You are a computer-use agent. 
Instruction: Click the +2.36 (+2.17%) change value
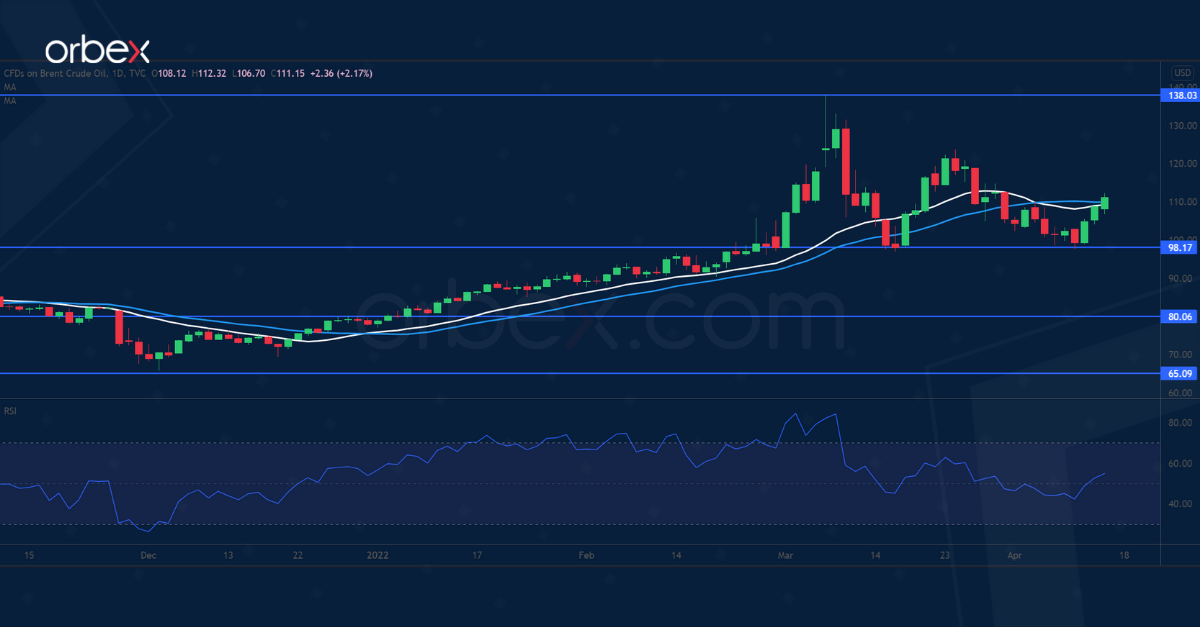341,73
